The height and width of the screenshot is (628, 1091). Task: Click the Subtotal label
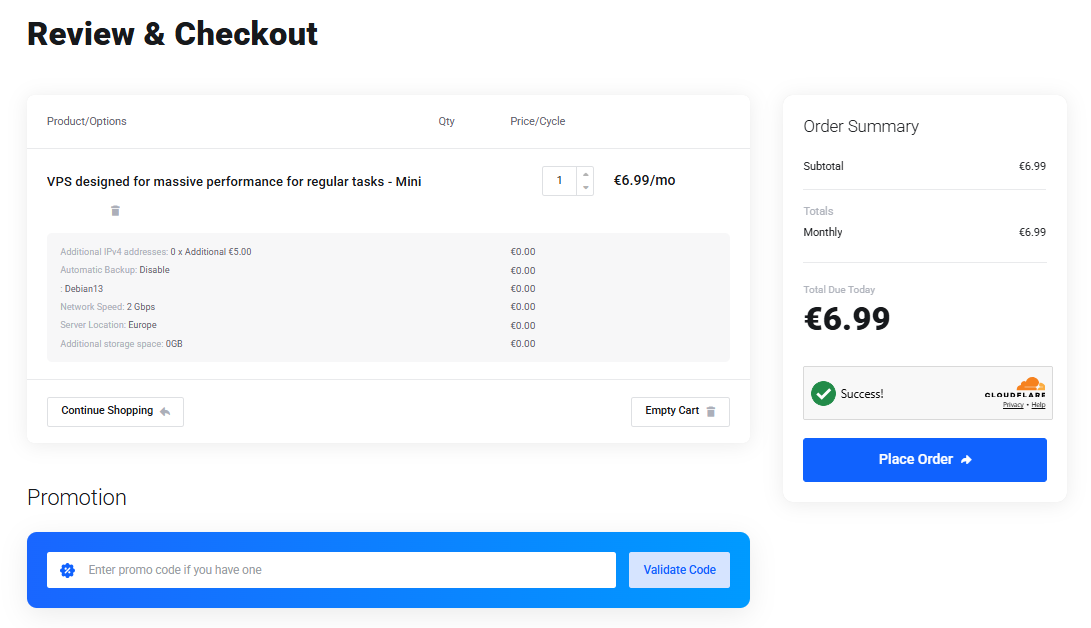pyautogui.click(x=823, y=166)
